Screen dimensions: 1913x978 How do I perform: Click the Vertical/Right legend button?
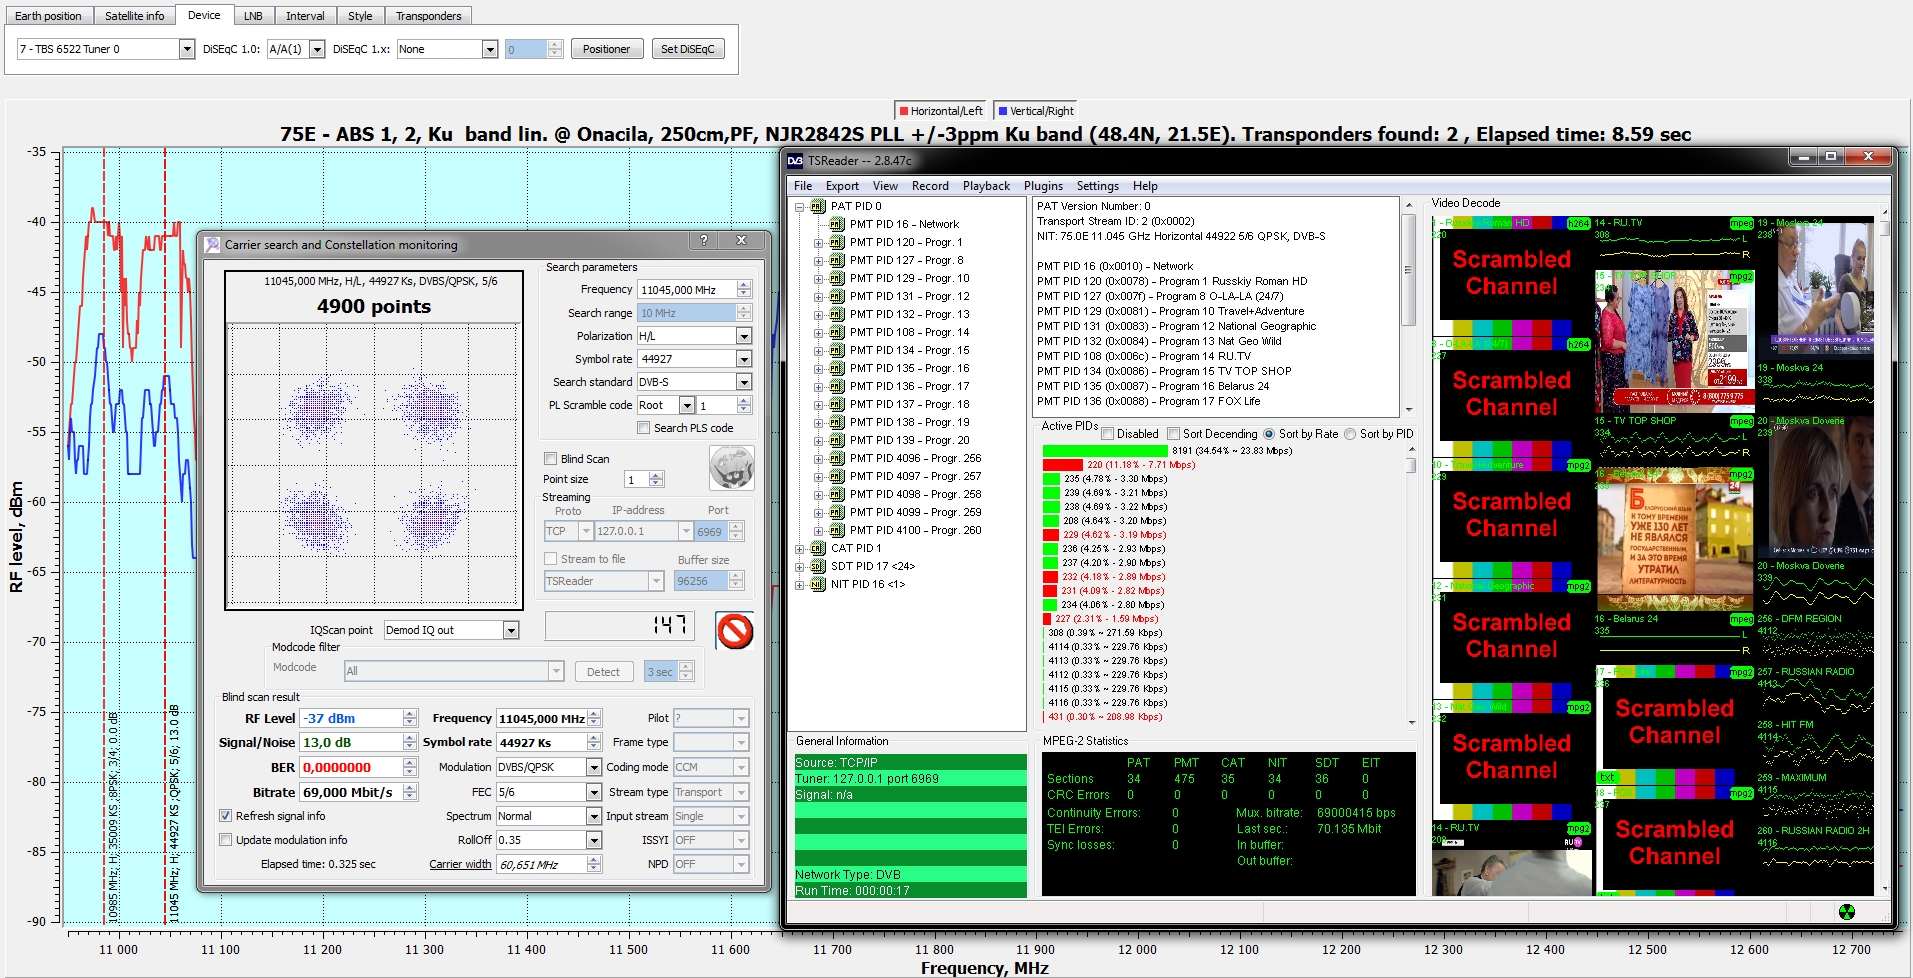[1036, 111]
